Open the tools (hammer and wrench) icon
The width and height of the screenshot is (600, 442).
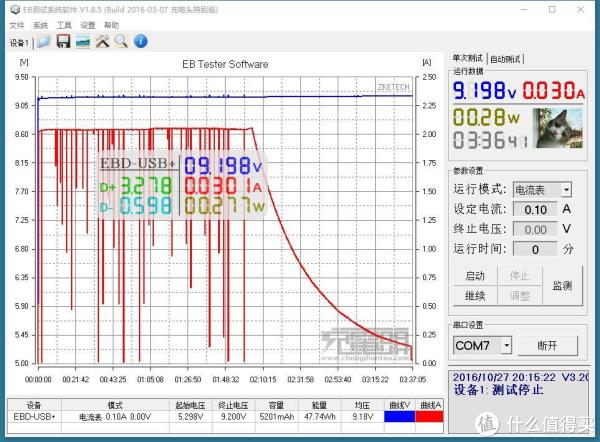[102, 41]
